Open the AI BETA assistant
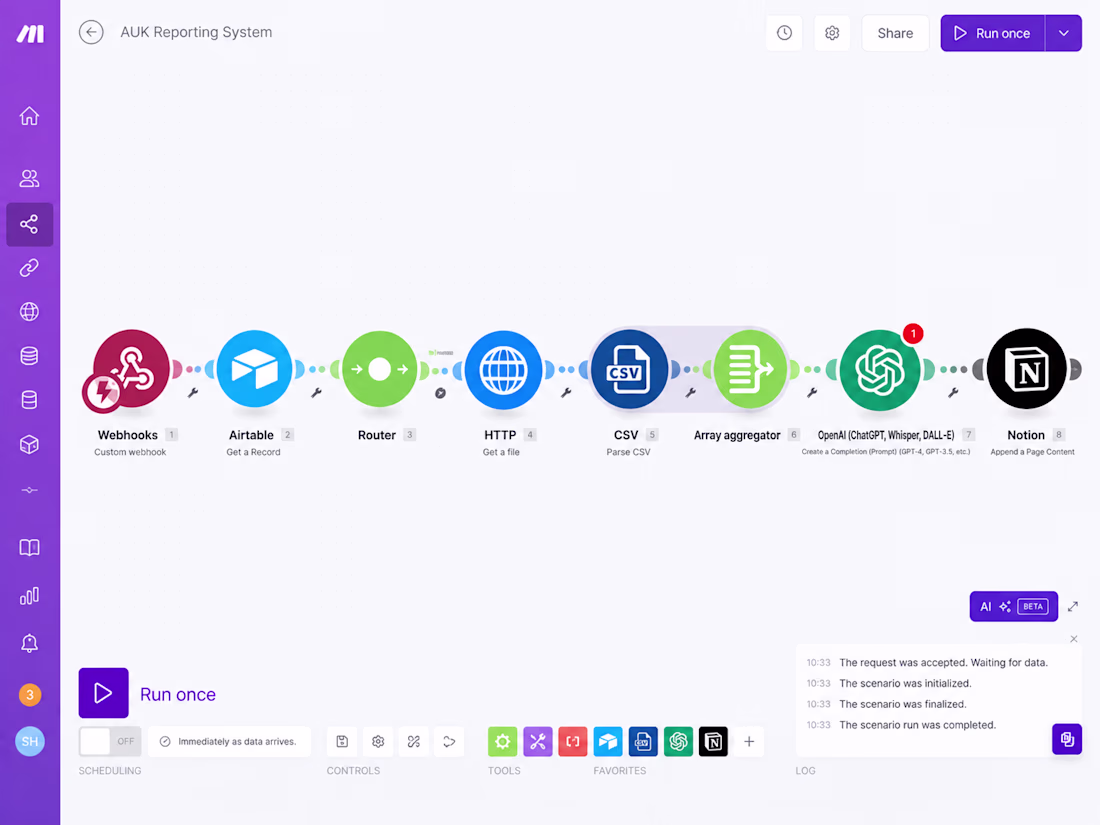The image size is (1100, 825). pos(1014,606)
